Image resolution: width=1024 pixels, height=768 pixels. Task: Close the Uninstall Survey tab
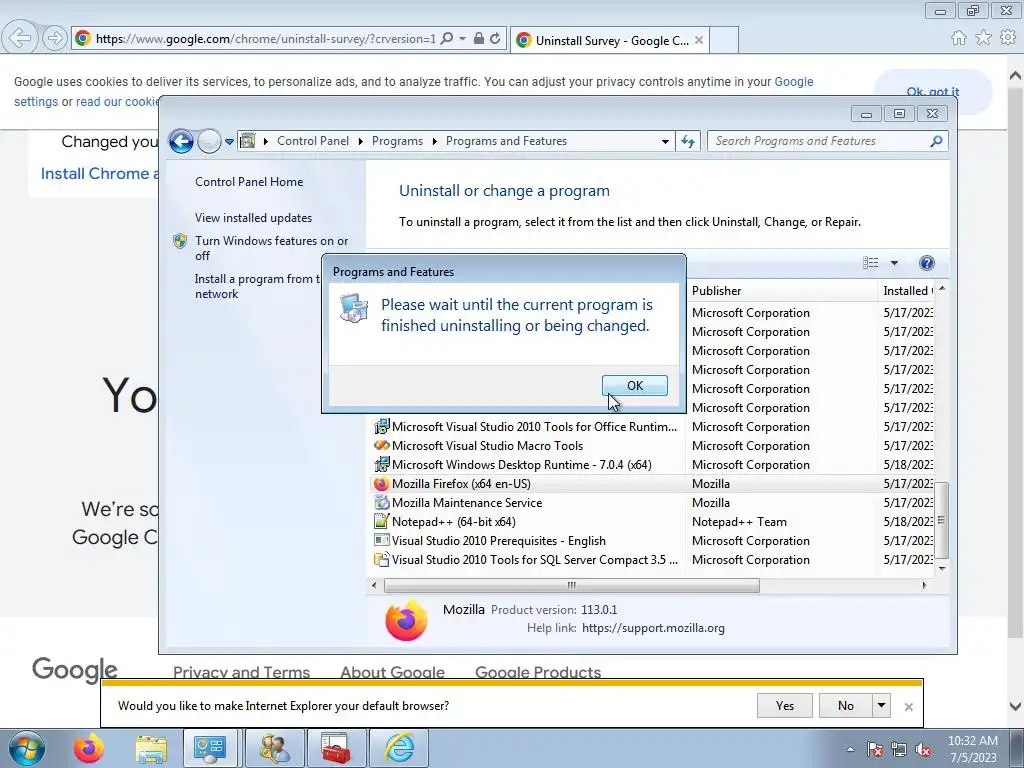click(699, 40)
